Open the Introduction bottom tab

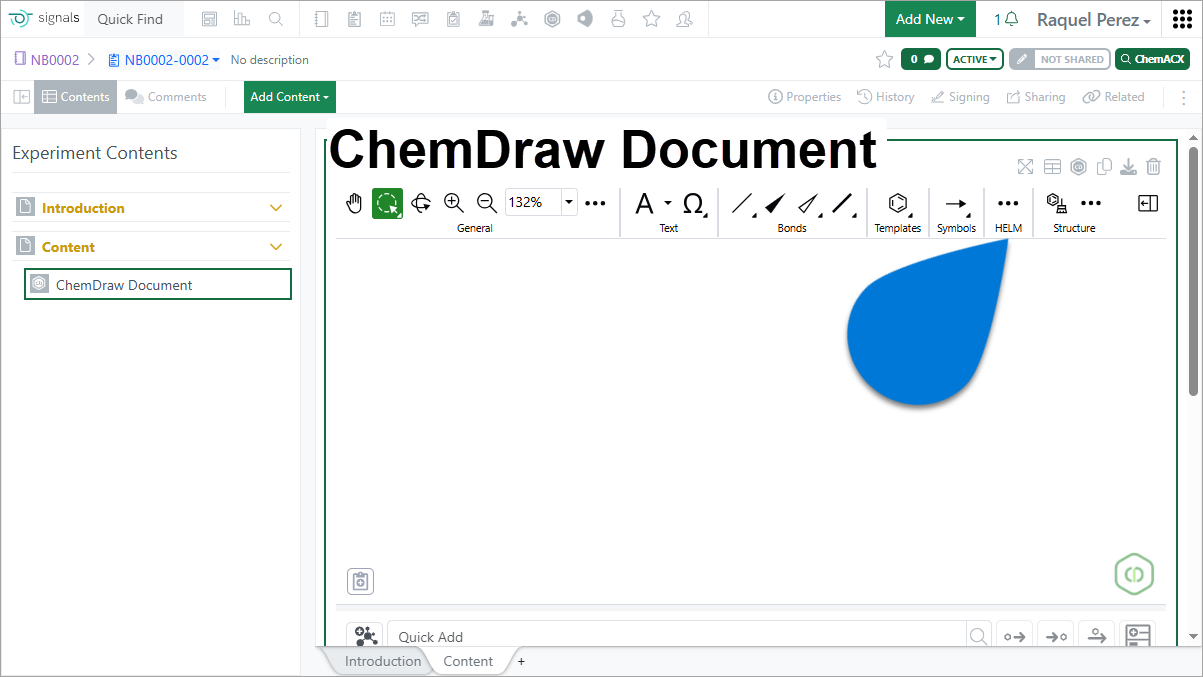tap(383, 661)
